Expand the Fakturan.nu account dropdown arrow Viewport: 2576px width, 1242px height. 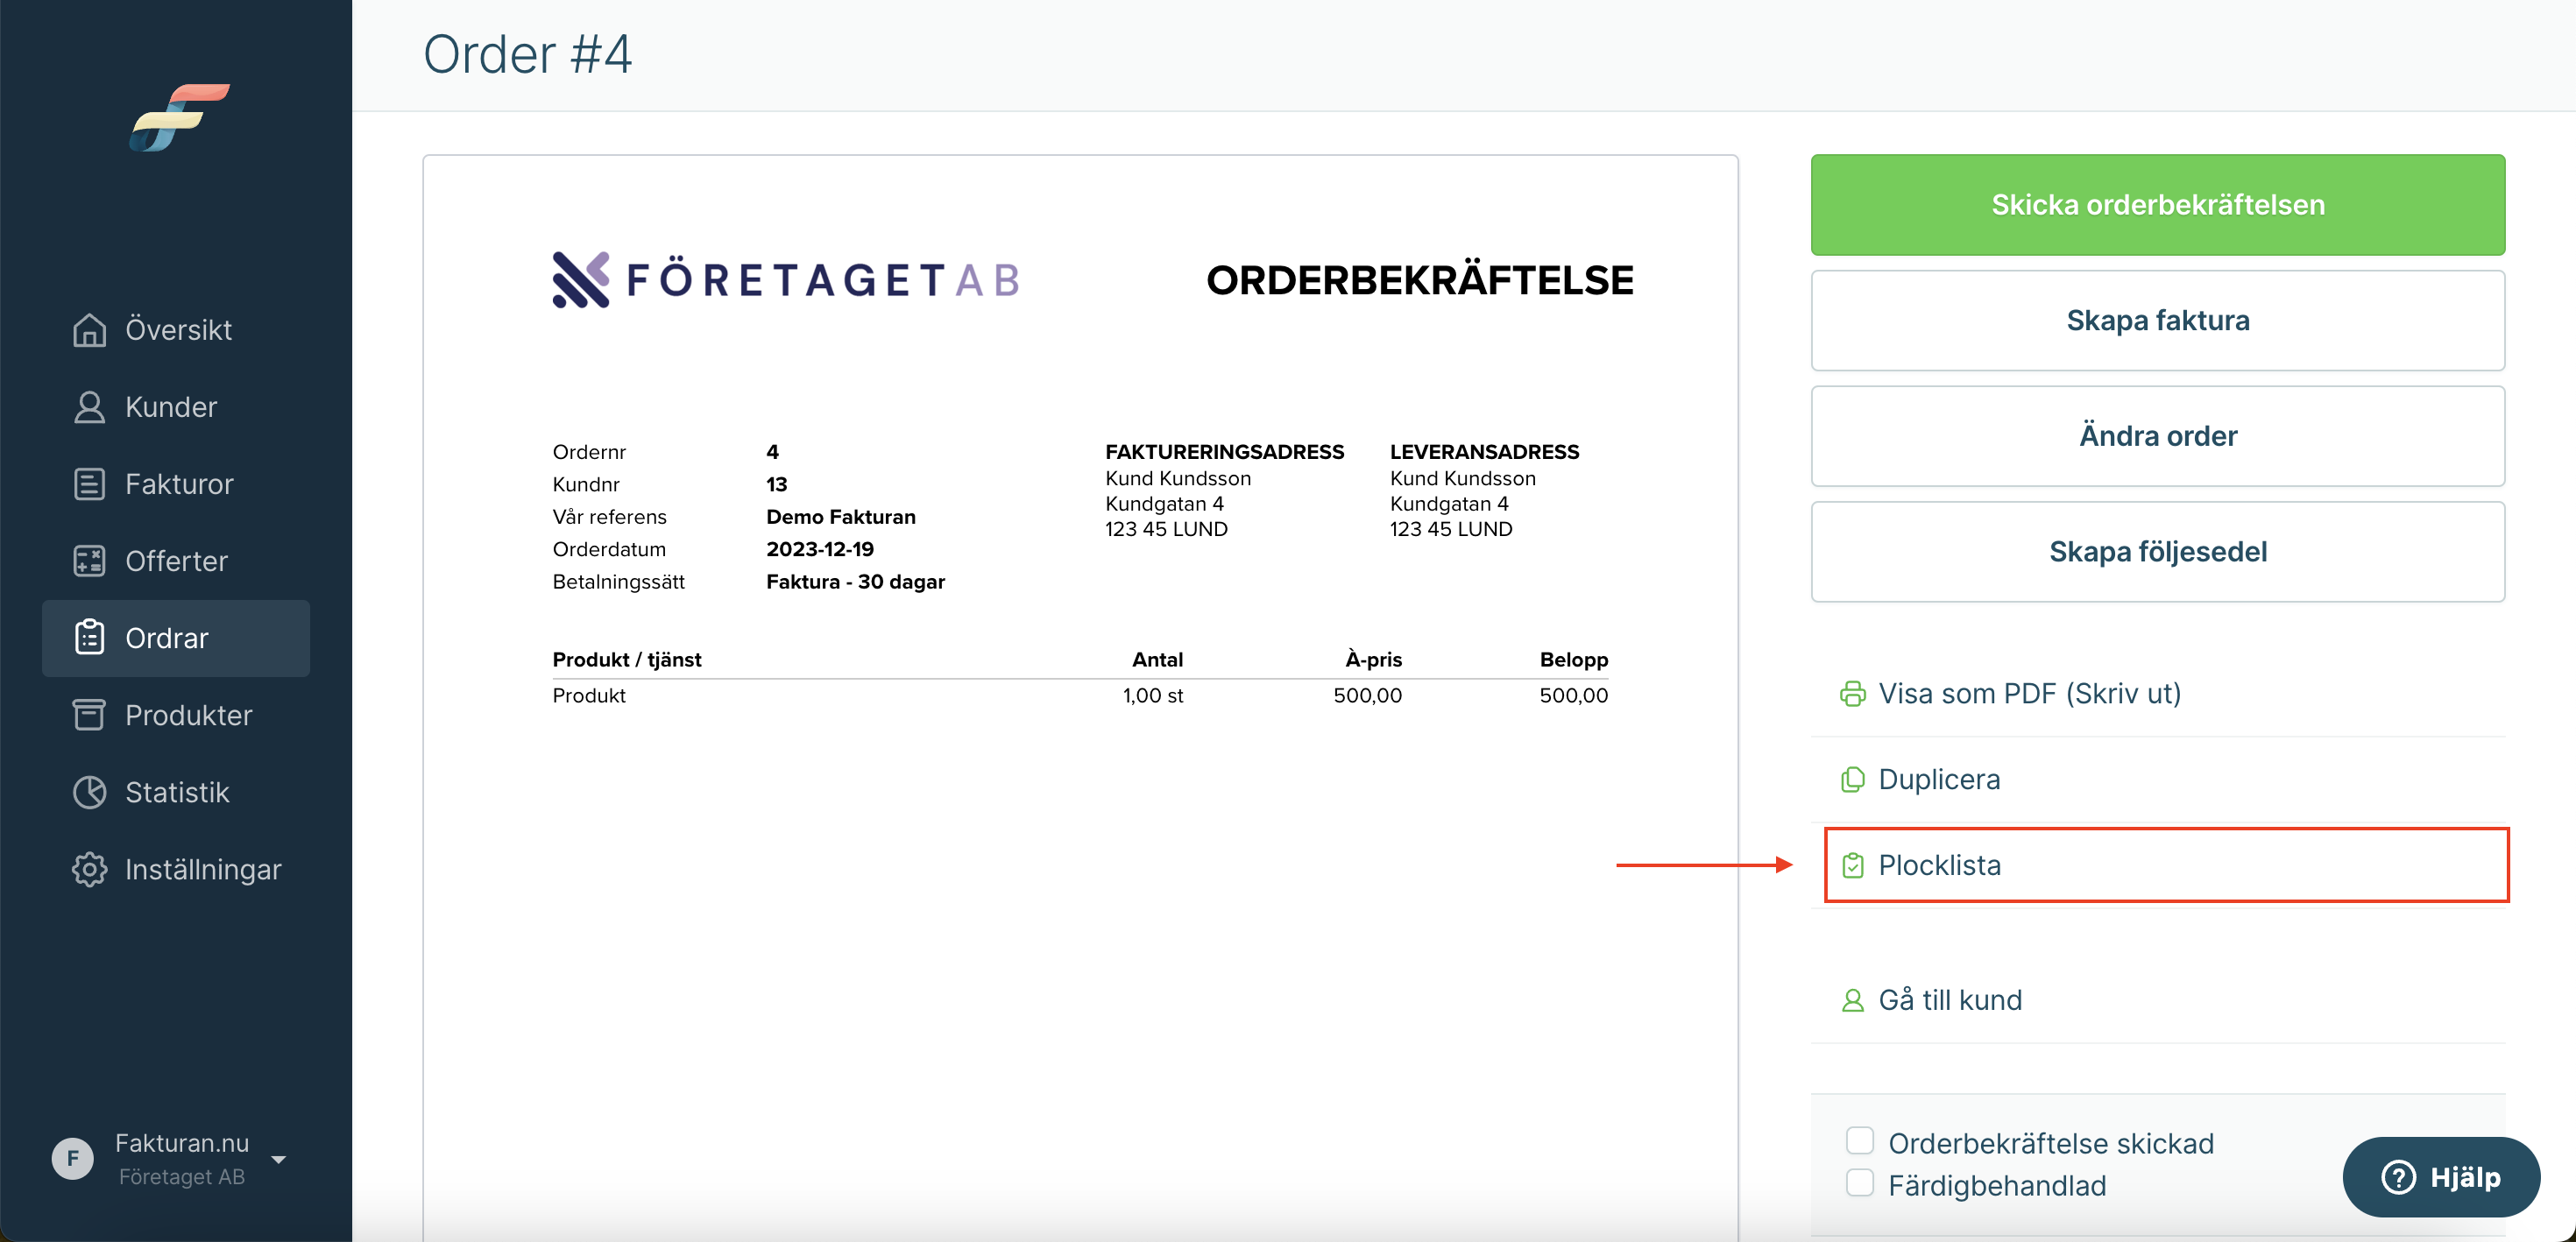pyautogui.click(x=279, y=1160)
